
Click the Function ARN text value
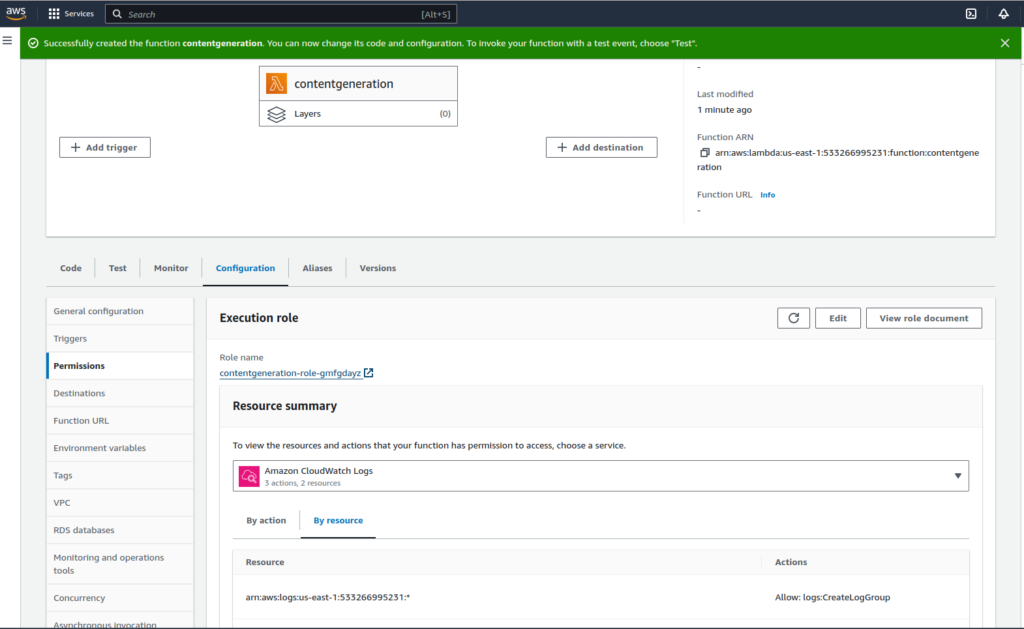838,160
